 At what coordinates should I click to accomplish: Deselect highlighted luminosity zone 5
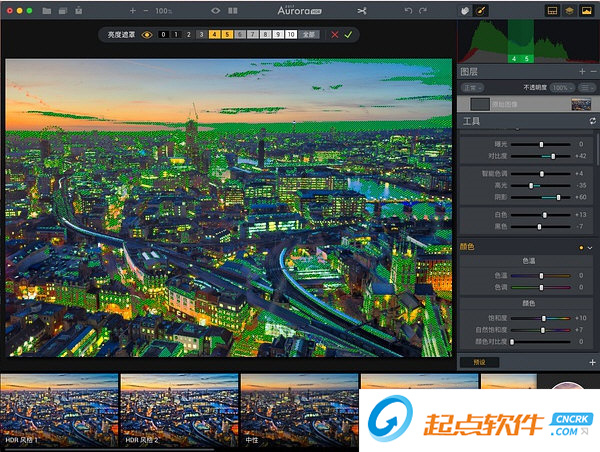pos(227,34)
